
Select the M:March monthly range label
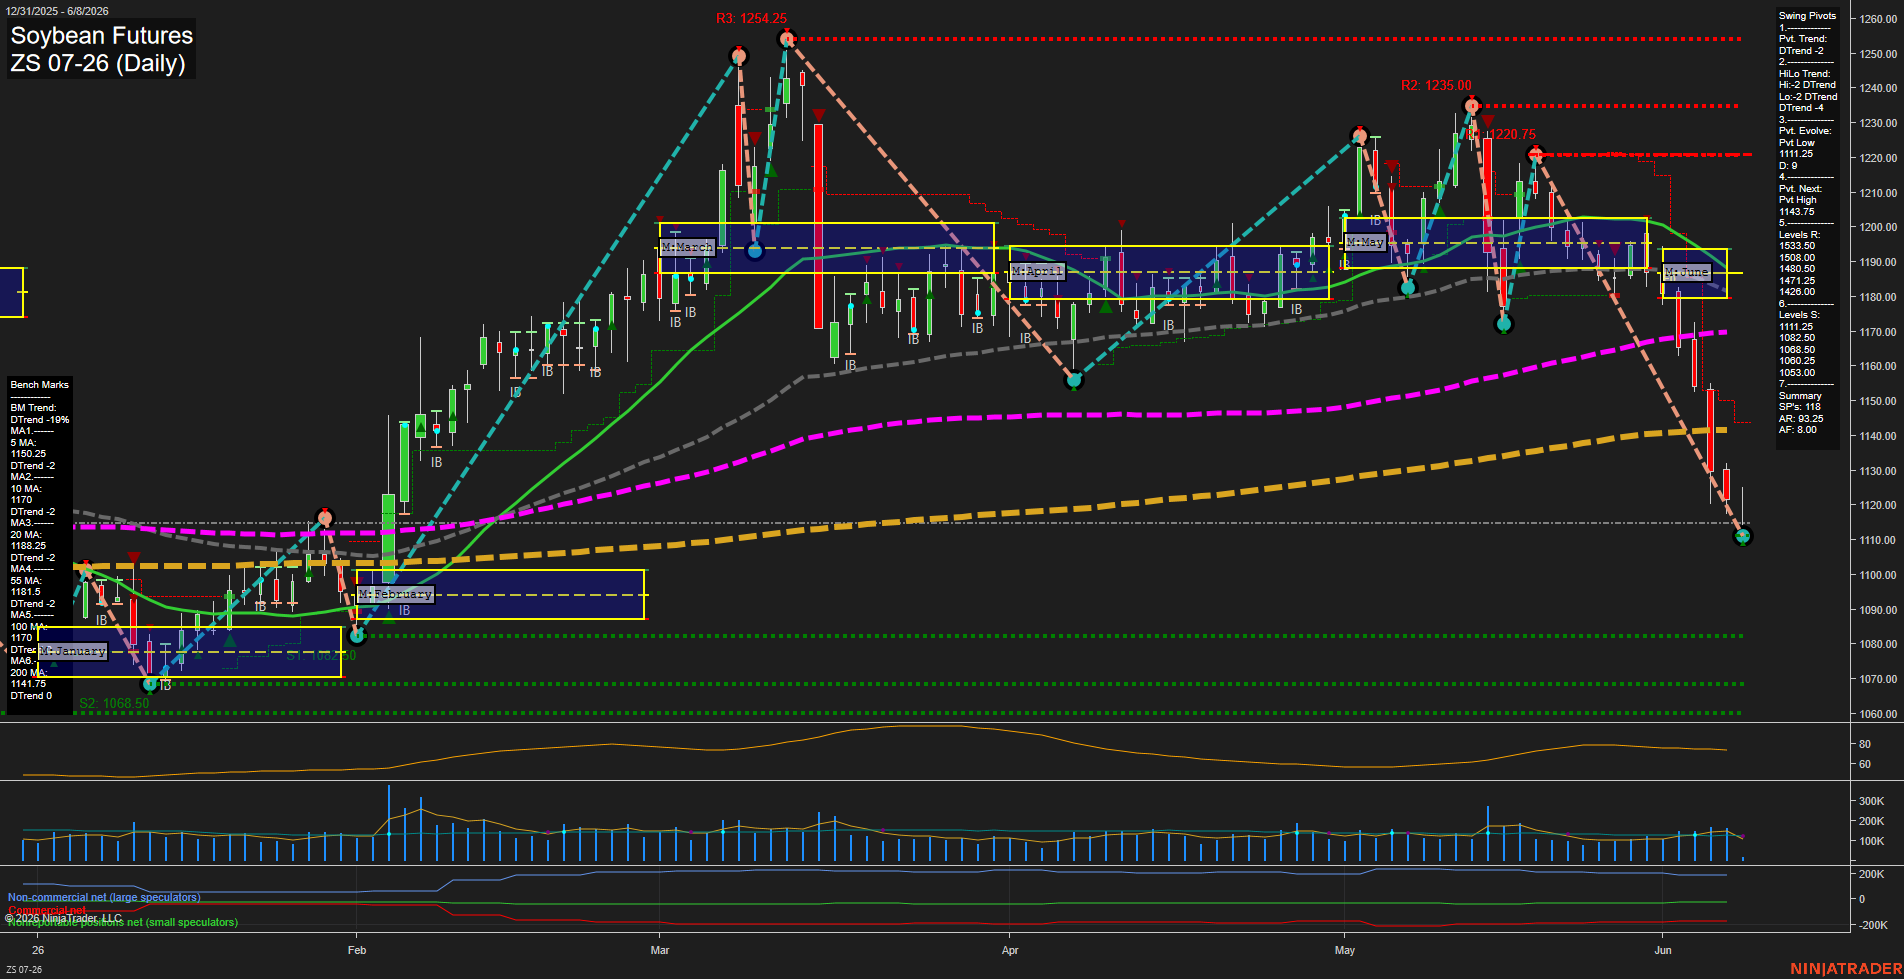point(687,247)
